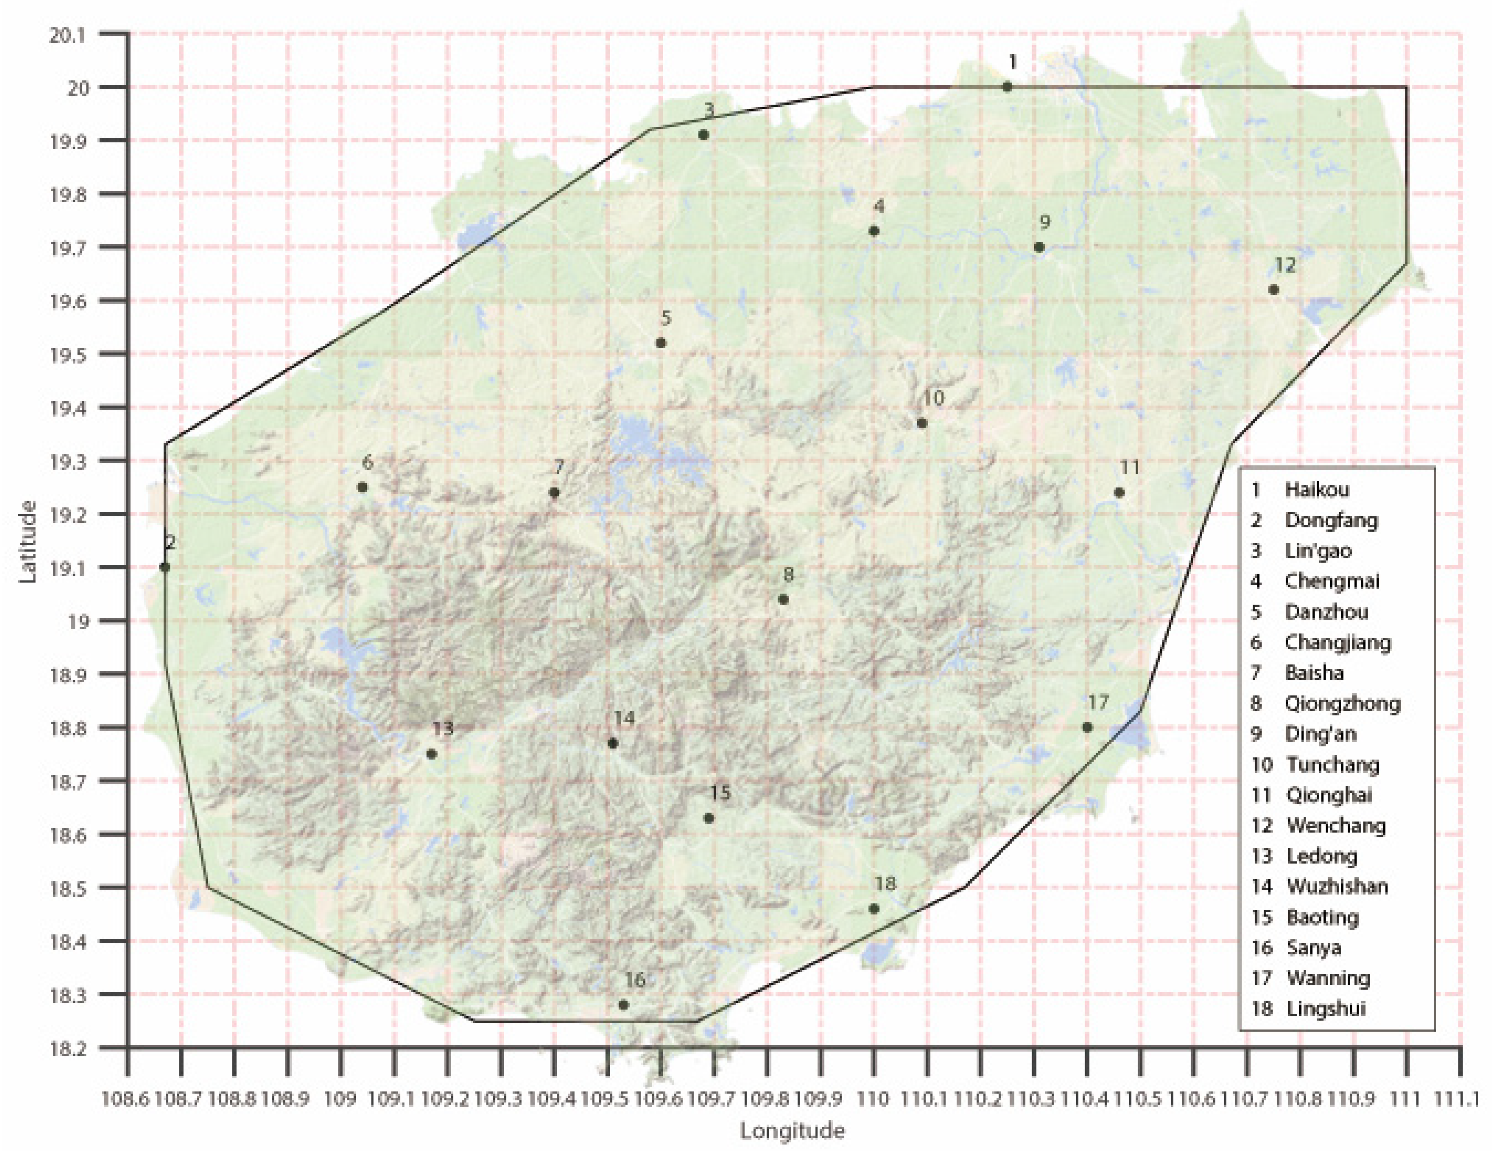Screen dimensions: 1493x1151
Task: Select Lingshui in the legend list
Action: [x=1325, y=1009]
